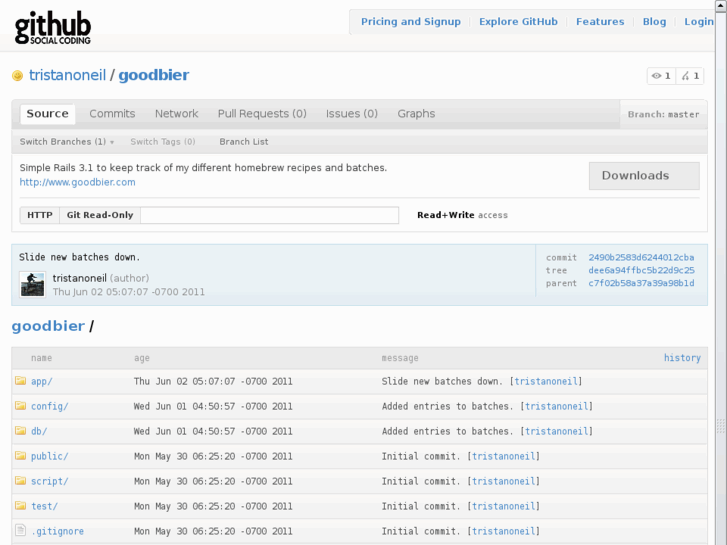
Task: Click the vertical scrollbar up arrow
Action: [x=721, y=5]
